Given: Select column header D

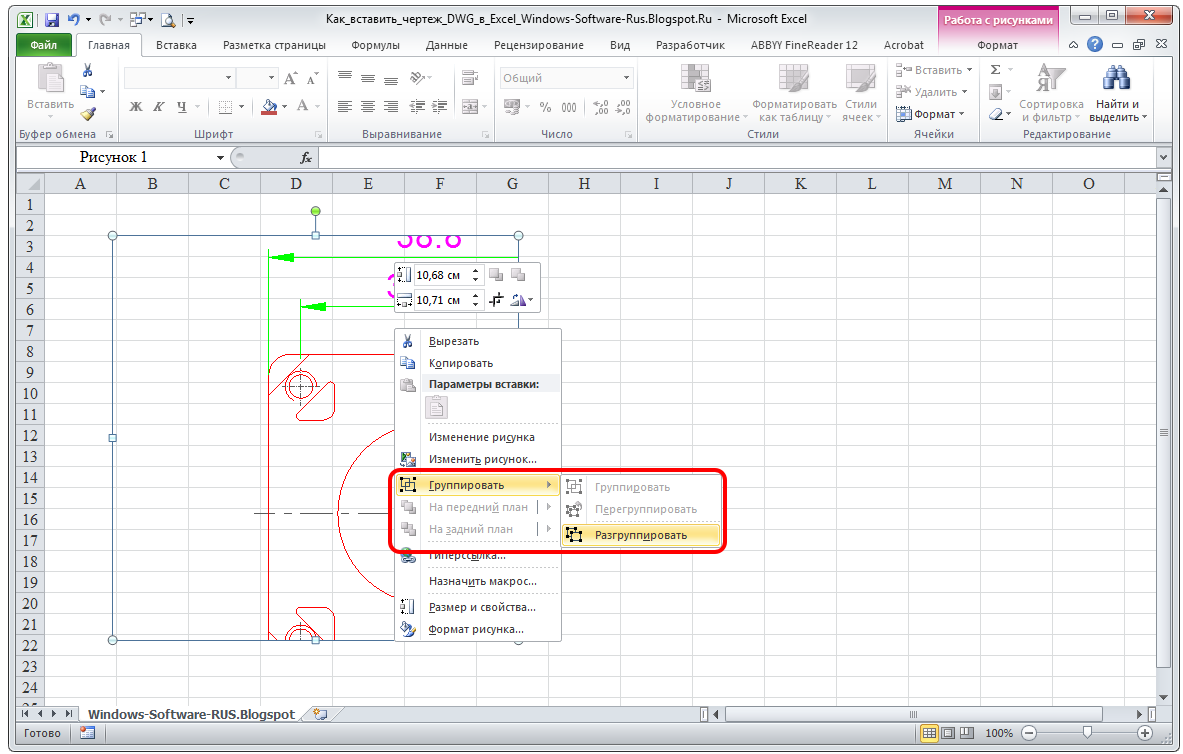Looking at the screenshot, I should [x=296, y=183].
